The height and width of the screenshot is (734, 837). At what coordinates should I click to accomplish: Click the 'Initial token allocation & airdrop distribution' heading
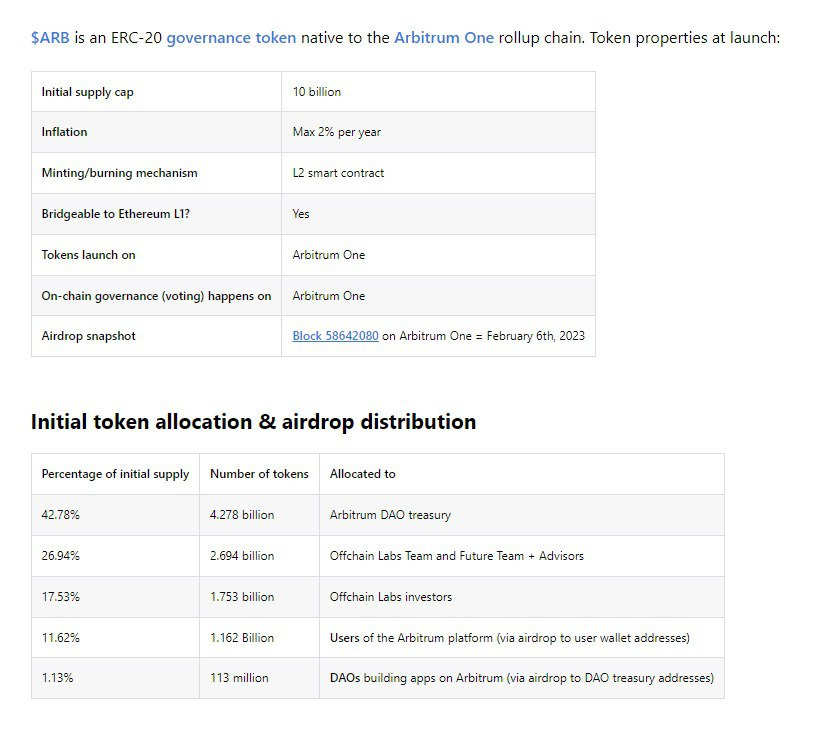(253, 422)
